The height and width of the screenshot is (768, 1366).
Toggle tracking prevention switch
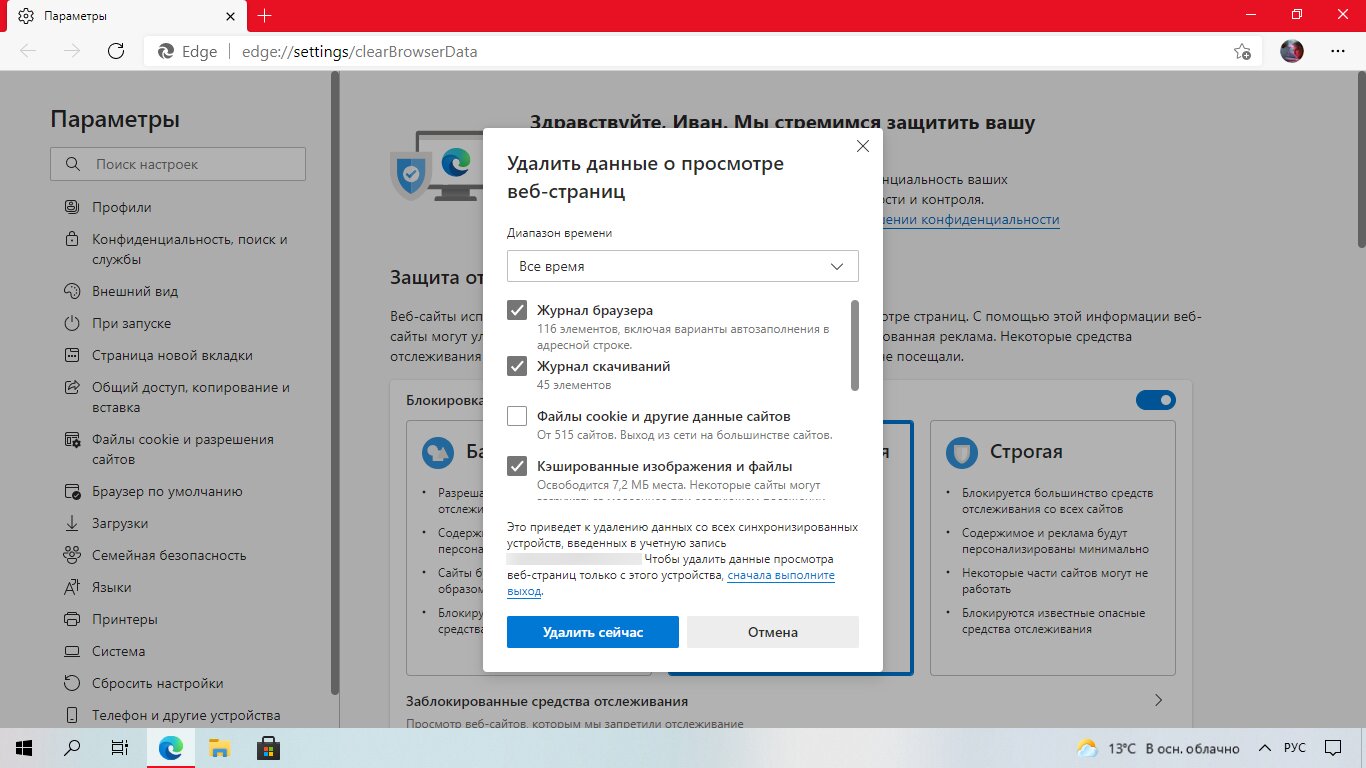click(x=1156, y=400)
